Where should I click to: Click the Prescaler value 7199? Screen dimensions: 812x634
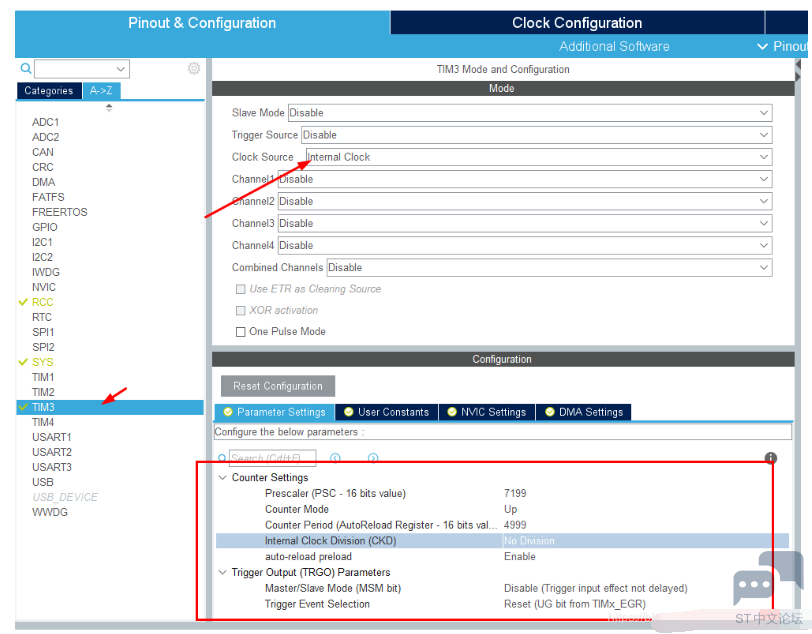[x=515, y=493]
